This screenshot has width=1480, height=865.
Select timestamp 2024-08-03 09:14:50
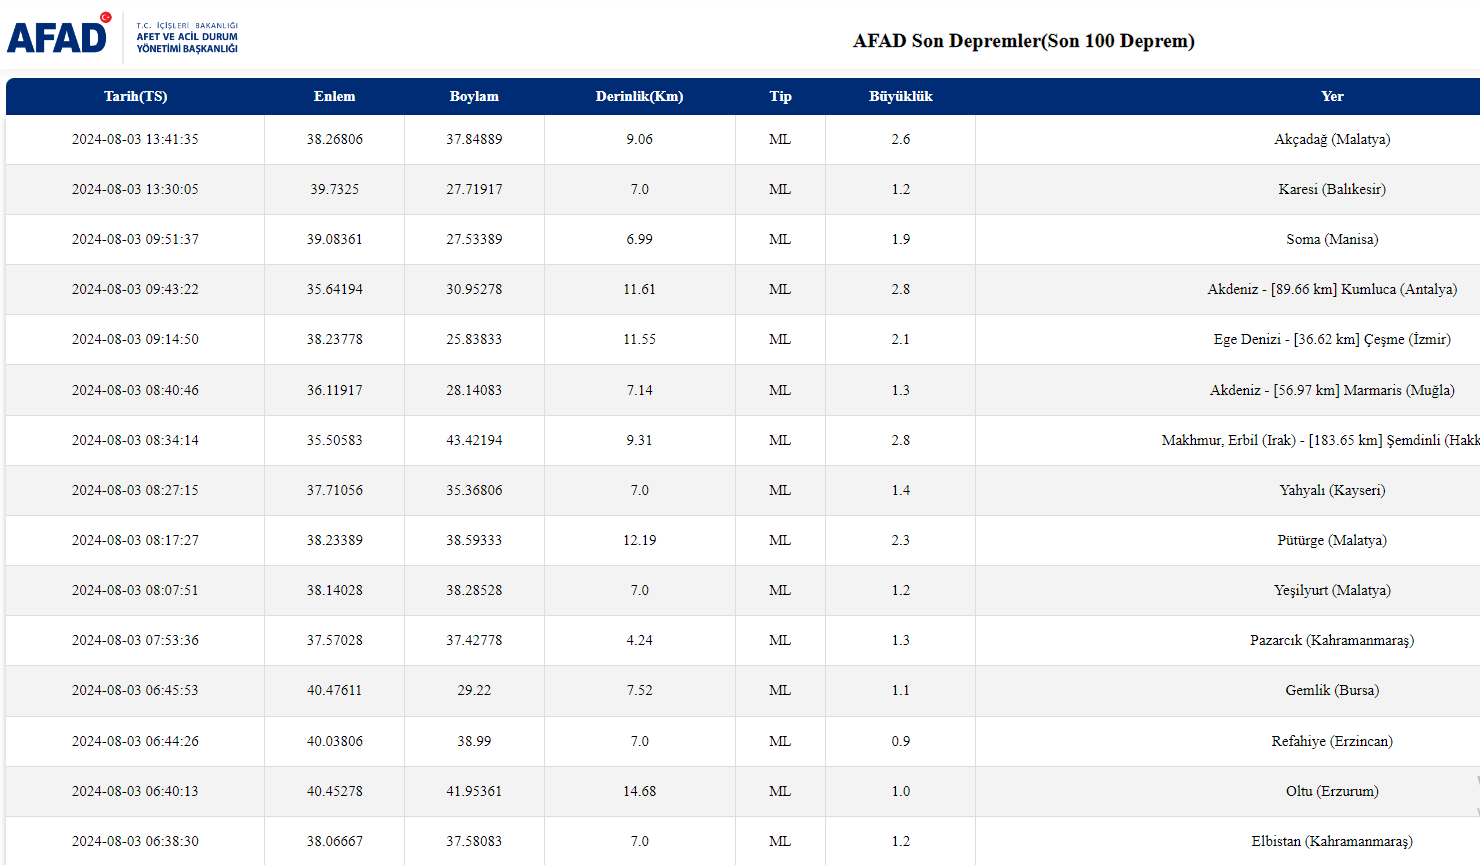tap(135, 339)
